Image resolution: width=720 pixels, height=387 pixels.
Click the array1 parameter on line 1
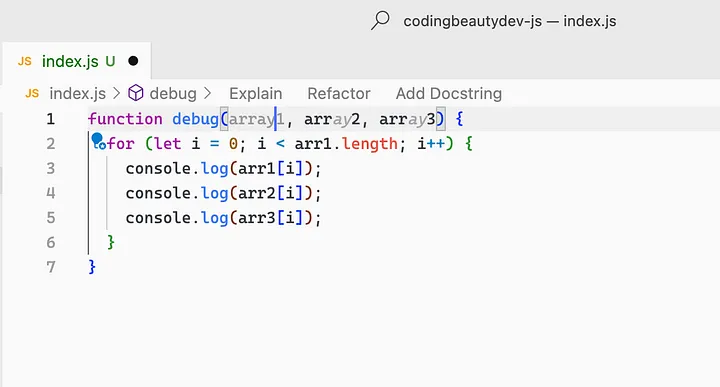click(x=257, y=120)
